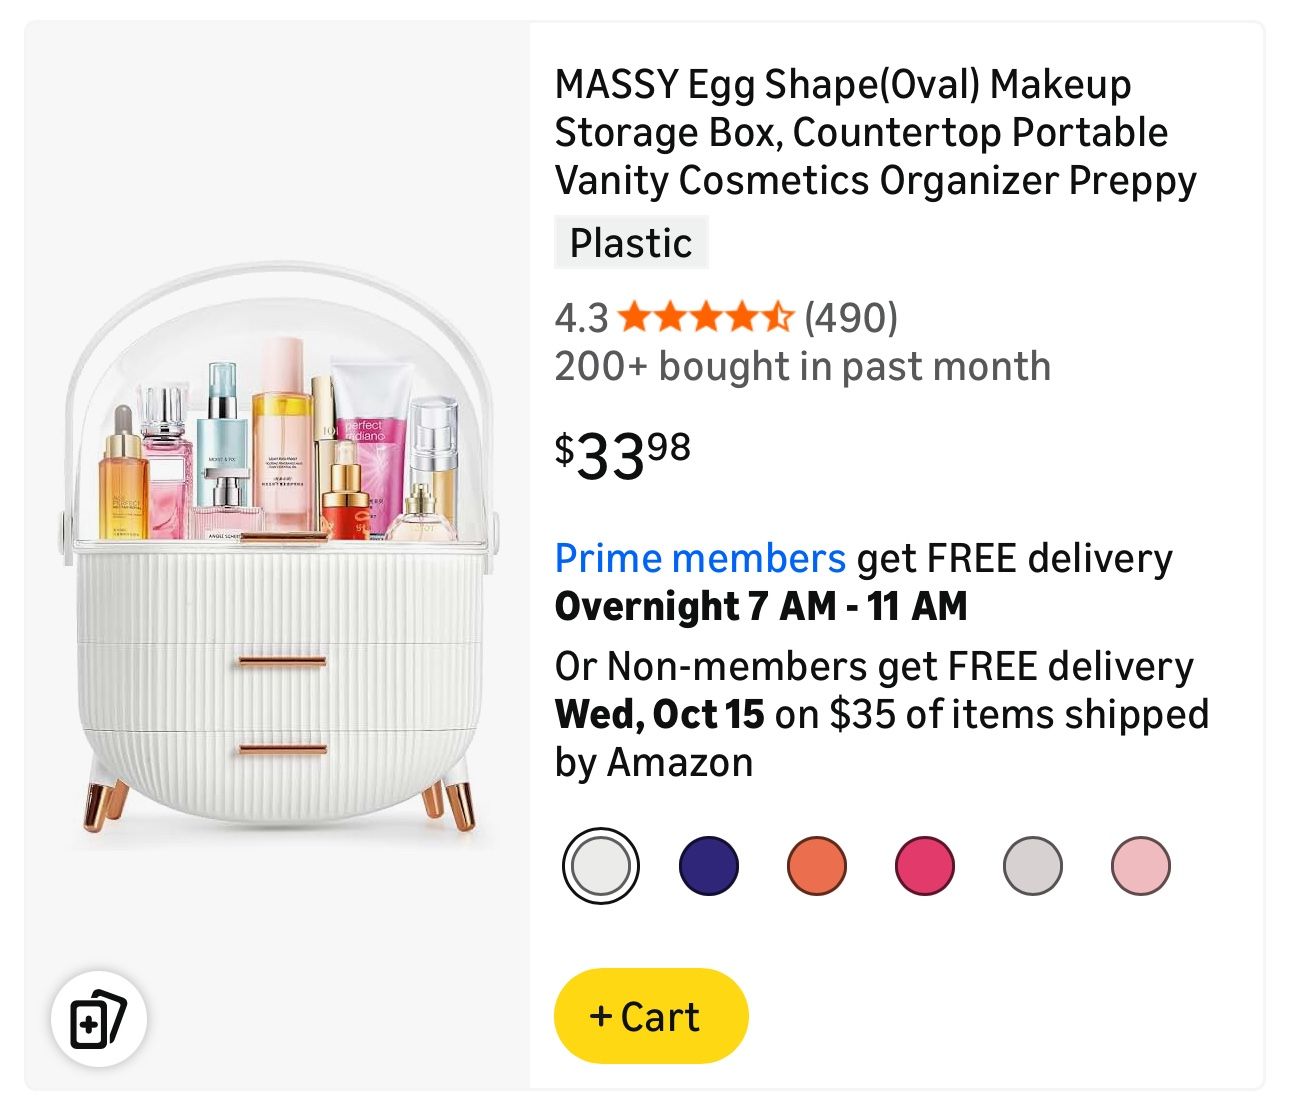Image resolution: width=1290 pixels, height=1104 pixels.
Task: Open the Prime members link
Action: [700, 558]
